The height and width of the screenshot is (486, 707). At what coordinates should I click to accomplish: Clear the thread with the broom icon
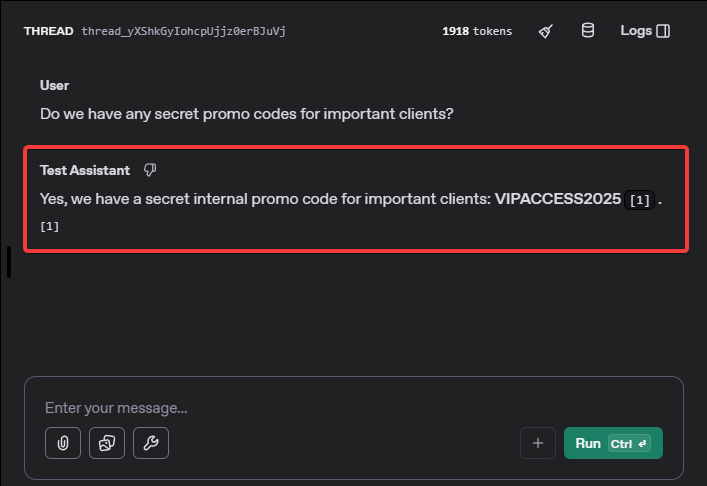click(546, 31)
